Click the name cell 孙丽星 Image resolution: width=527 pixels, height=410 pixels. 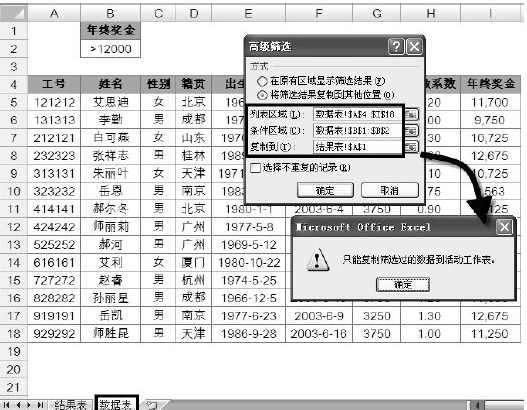[110, 298]
